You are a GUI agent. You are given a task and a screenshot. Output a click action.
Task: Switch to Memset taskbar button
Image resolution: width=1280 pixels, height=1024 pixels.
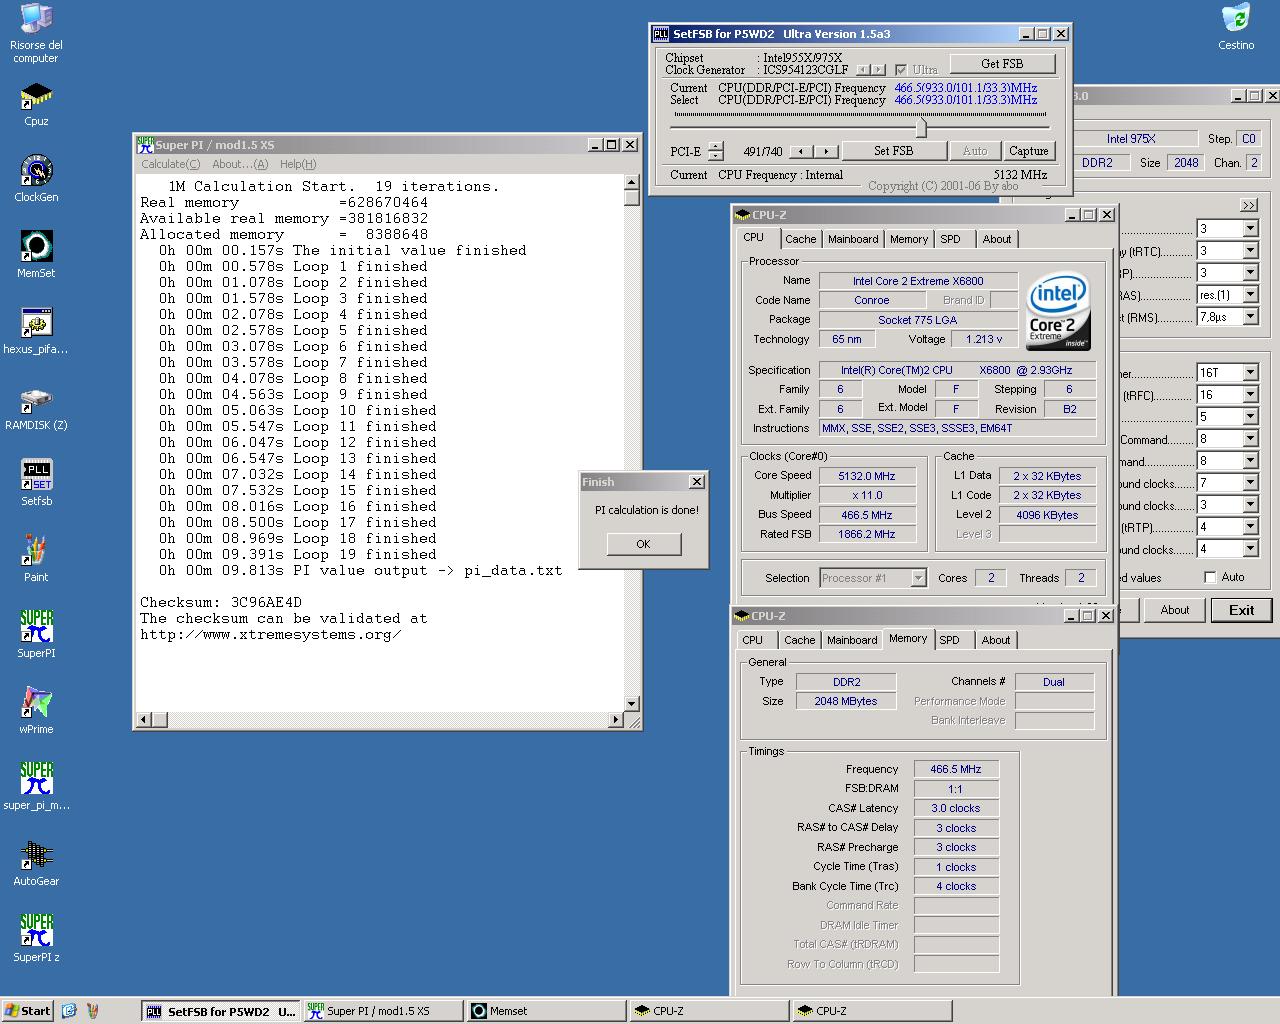pyautogui.click(x=546, y=1011)
